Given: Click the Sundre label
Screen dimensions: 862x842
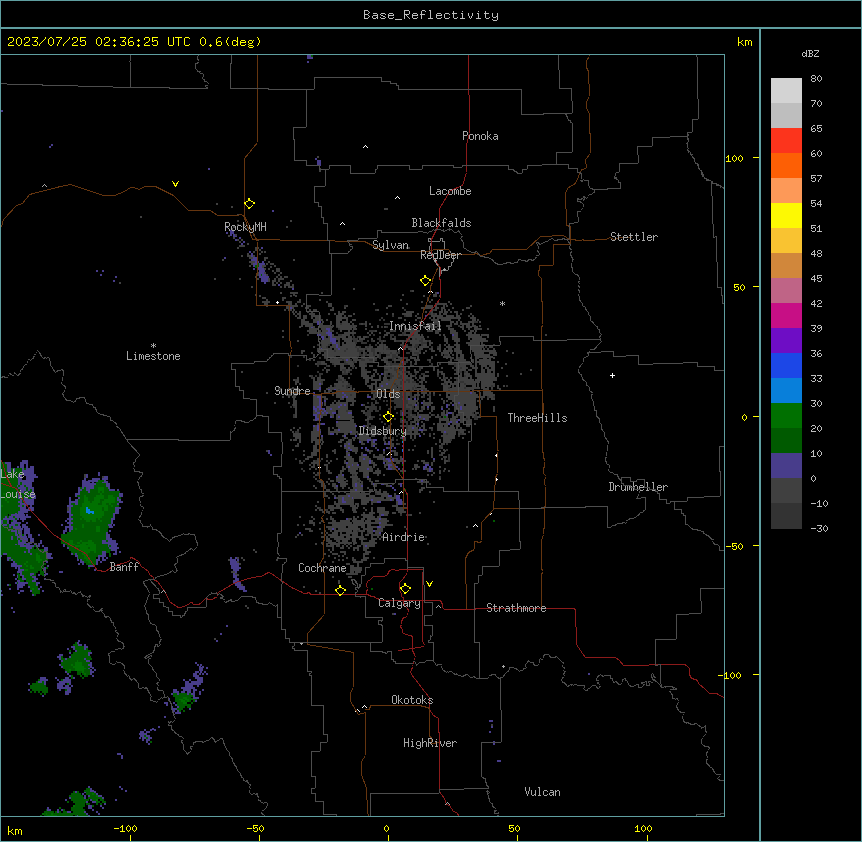Looking at the screenshot, I should click(x=292, y=391).
